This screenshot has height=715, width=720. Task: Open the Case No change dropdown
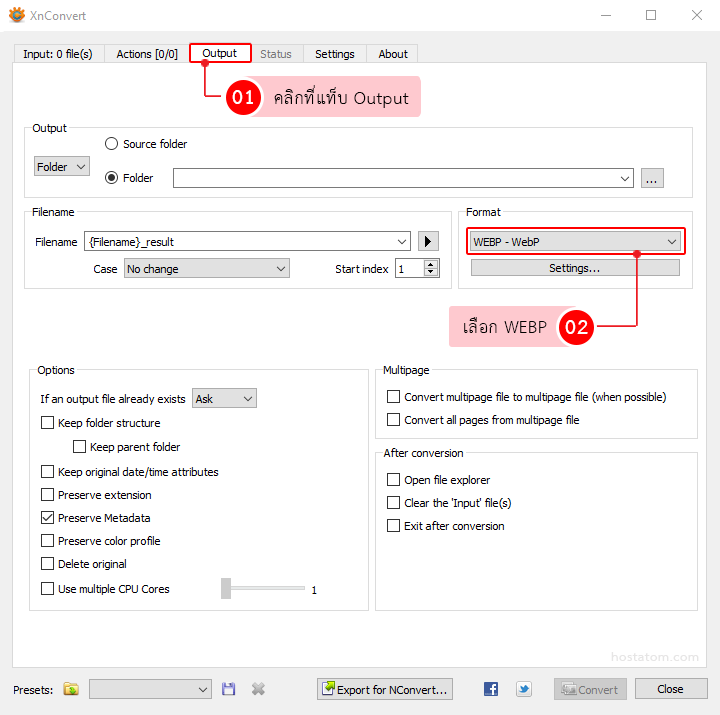(206, 269)
